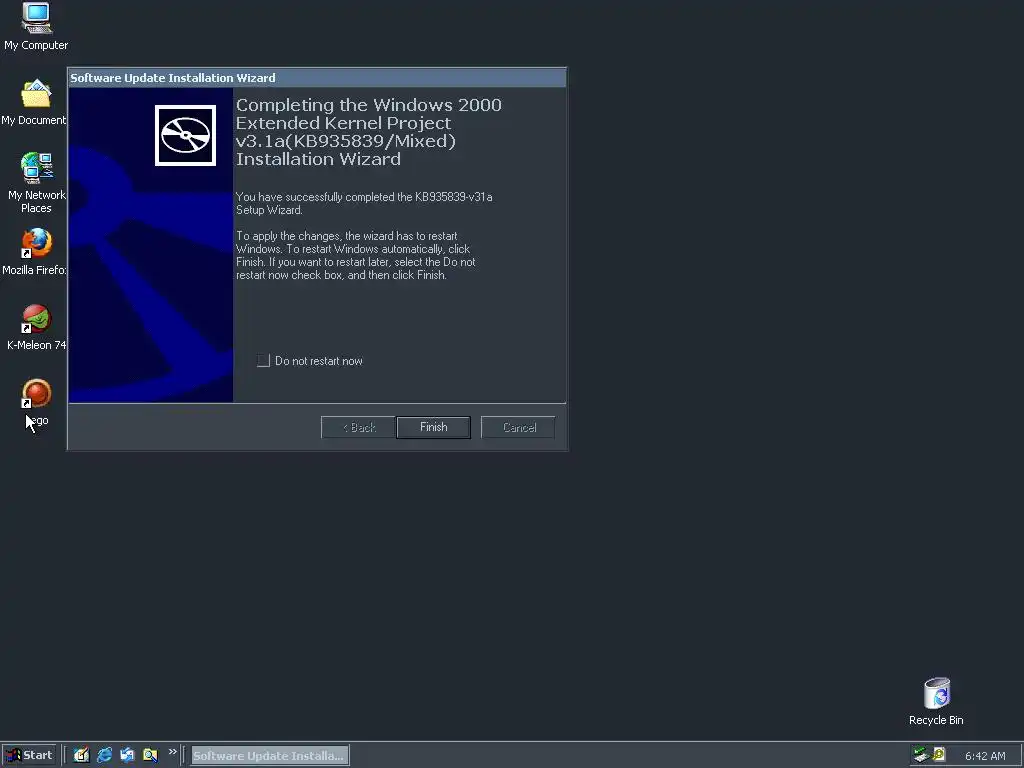
Task: Open the Start menu
Action: [x=29, y=755]
